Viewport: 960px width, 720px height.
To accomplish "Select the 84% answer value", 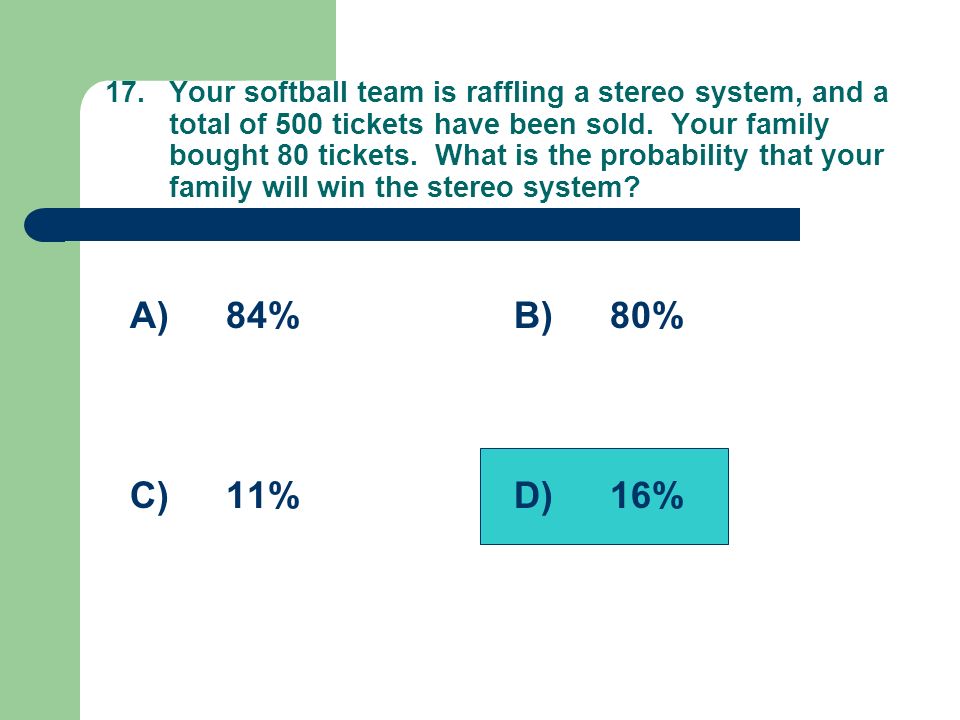I will pos(263,315).
